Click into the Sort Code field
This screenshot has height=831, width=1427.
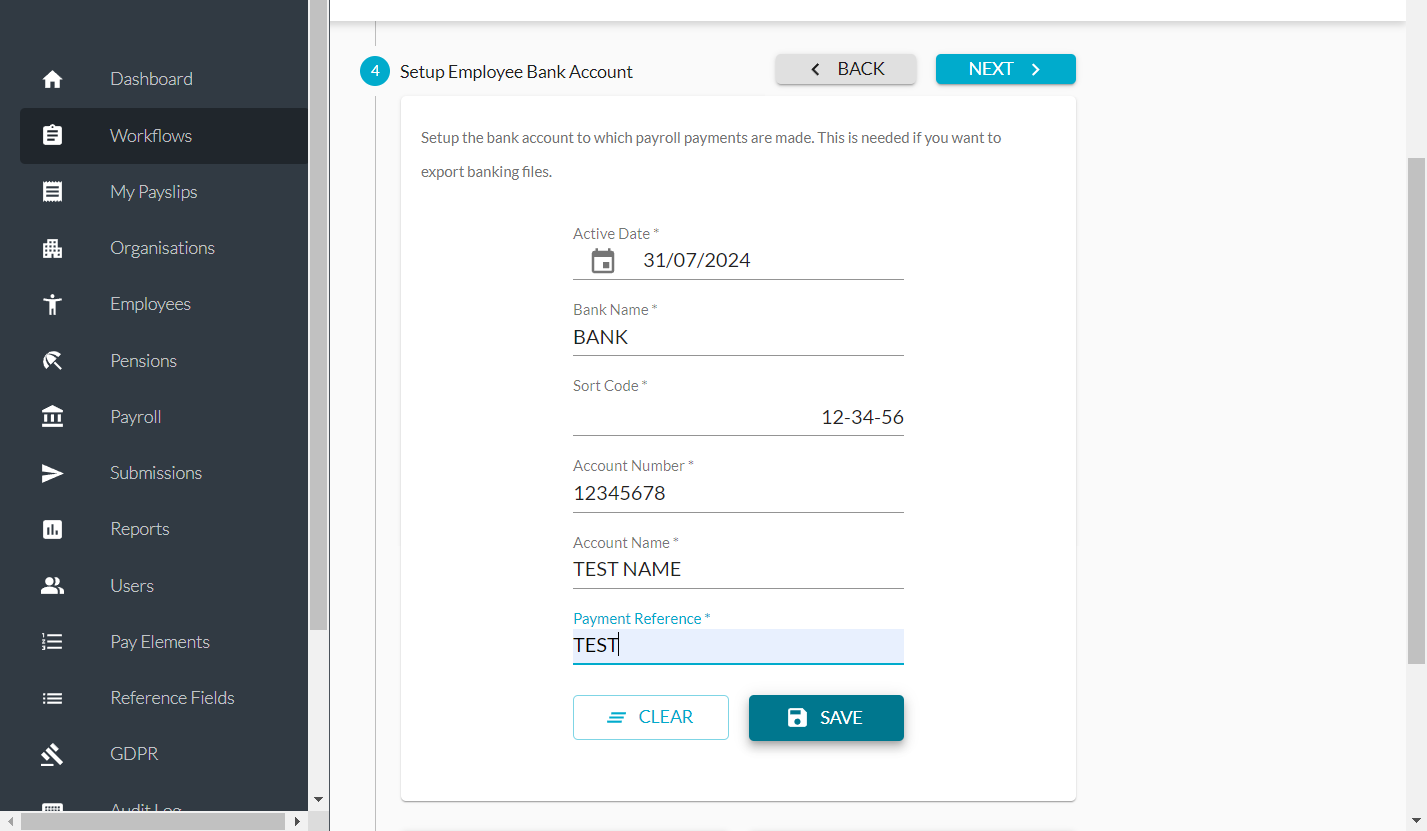click(x=738, y=417)
